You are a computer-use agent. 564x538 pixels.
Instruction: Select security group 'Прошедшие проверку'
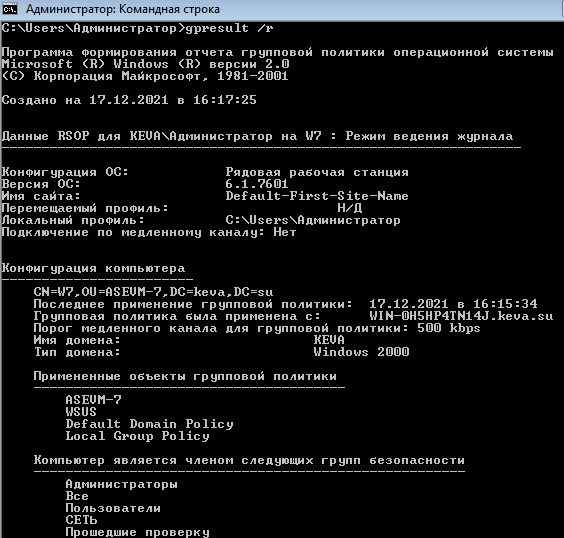pos(137,532)
